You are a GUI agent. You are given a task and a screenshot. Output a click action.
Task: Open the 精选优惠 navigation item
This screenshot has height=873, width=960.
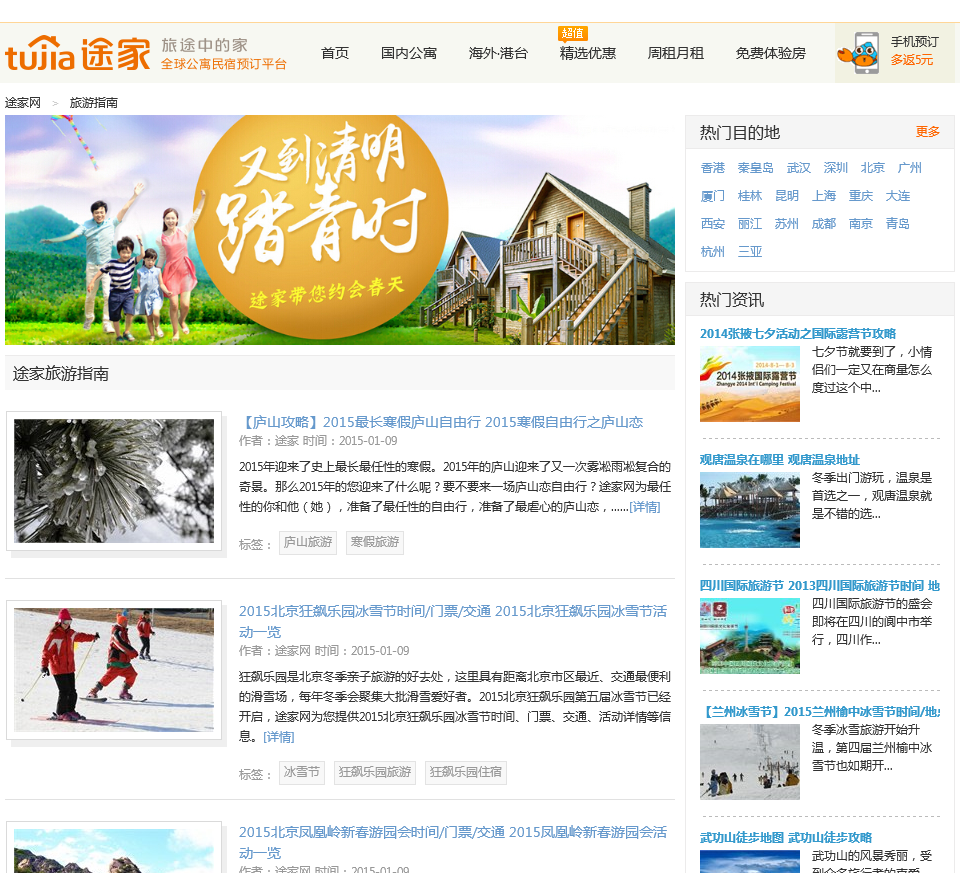pos(588,53)
